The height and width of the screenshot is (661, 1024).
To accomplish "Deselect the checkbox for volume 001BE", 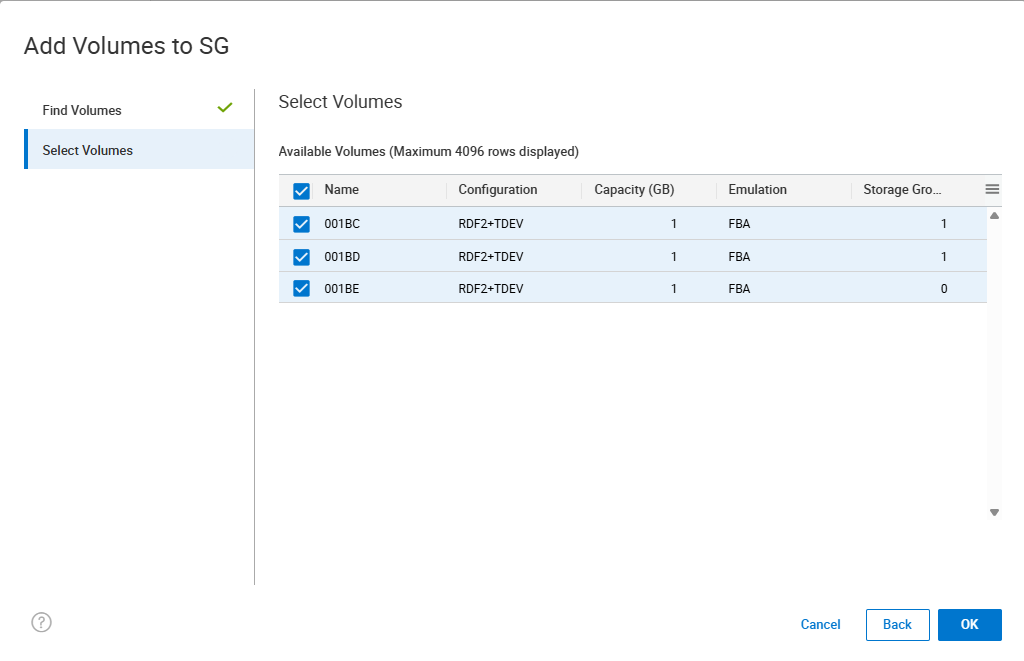I will click(x=301, y=289).
